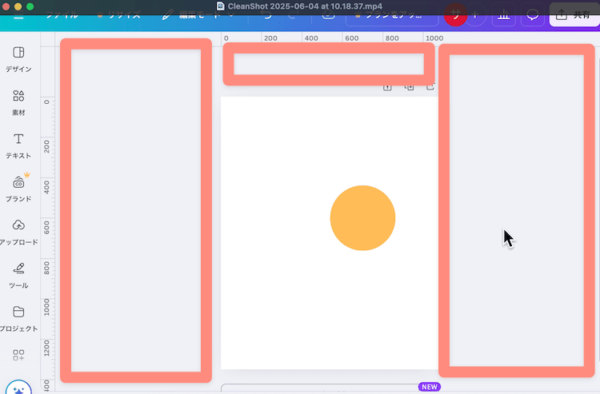The height and width of the screenshot is (394, 600).
Task: Open the analytics bar chart icon
Action: click(x=504, y=16)
